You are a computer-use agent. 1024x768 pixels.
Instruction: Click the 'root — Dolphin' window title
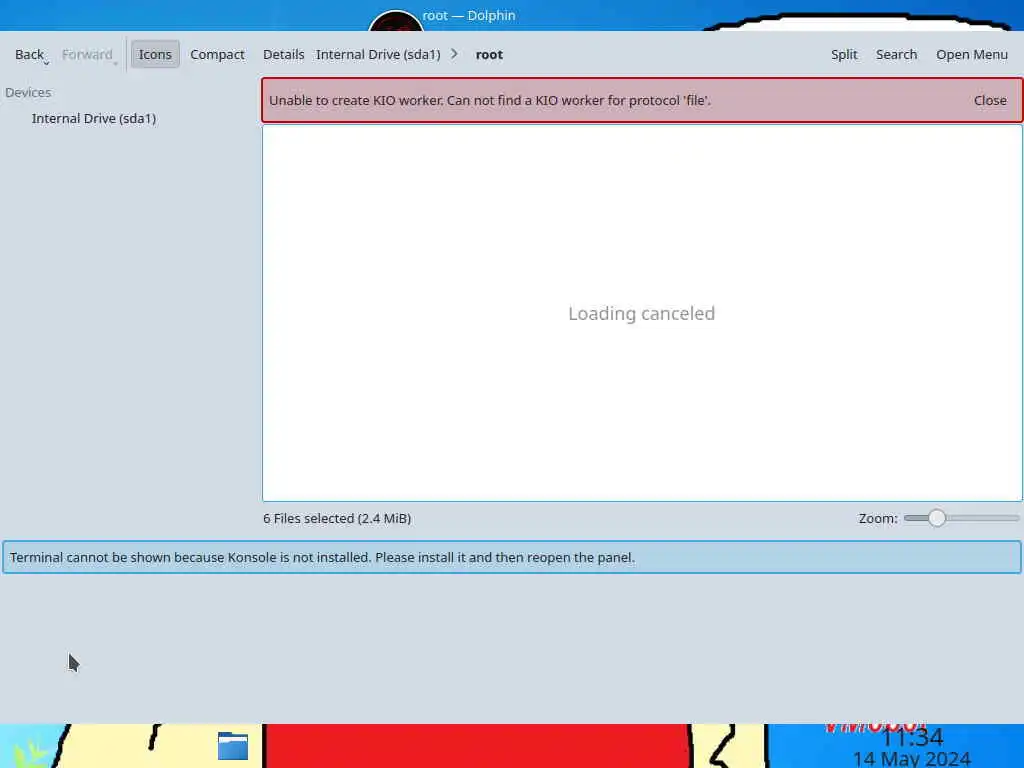pos(469,15)
